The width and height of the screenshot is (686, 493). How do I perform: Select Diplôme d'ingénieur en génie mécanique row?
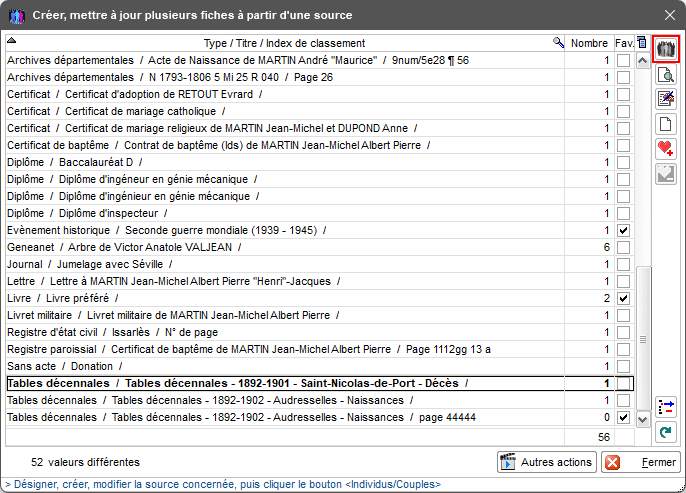284,196
